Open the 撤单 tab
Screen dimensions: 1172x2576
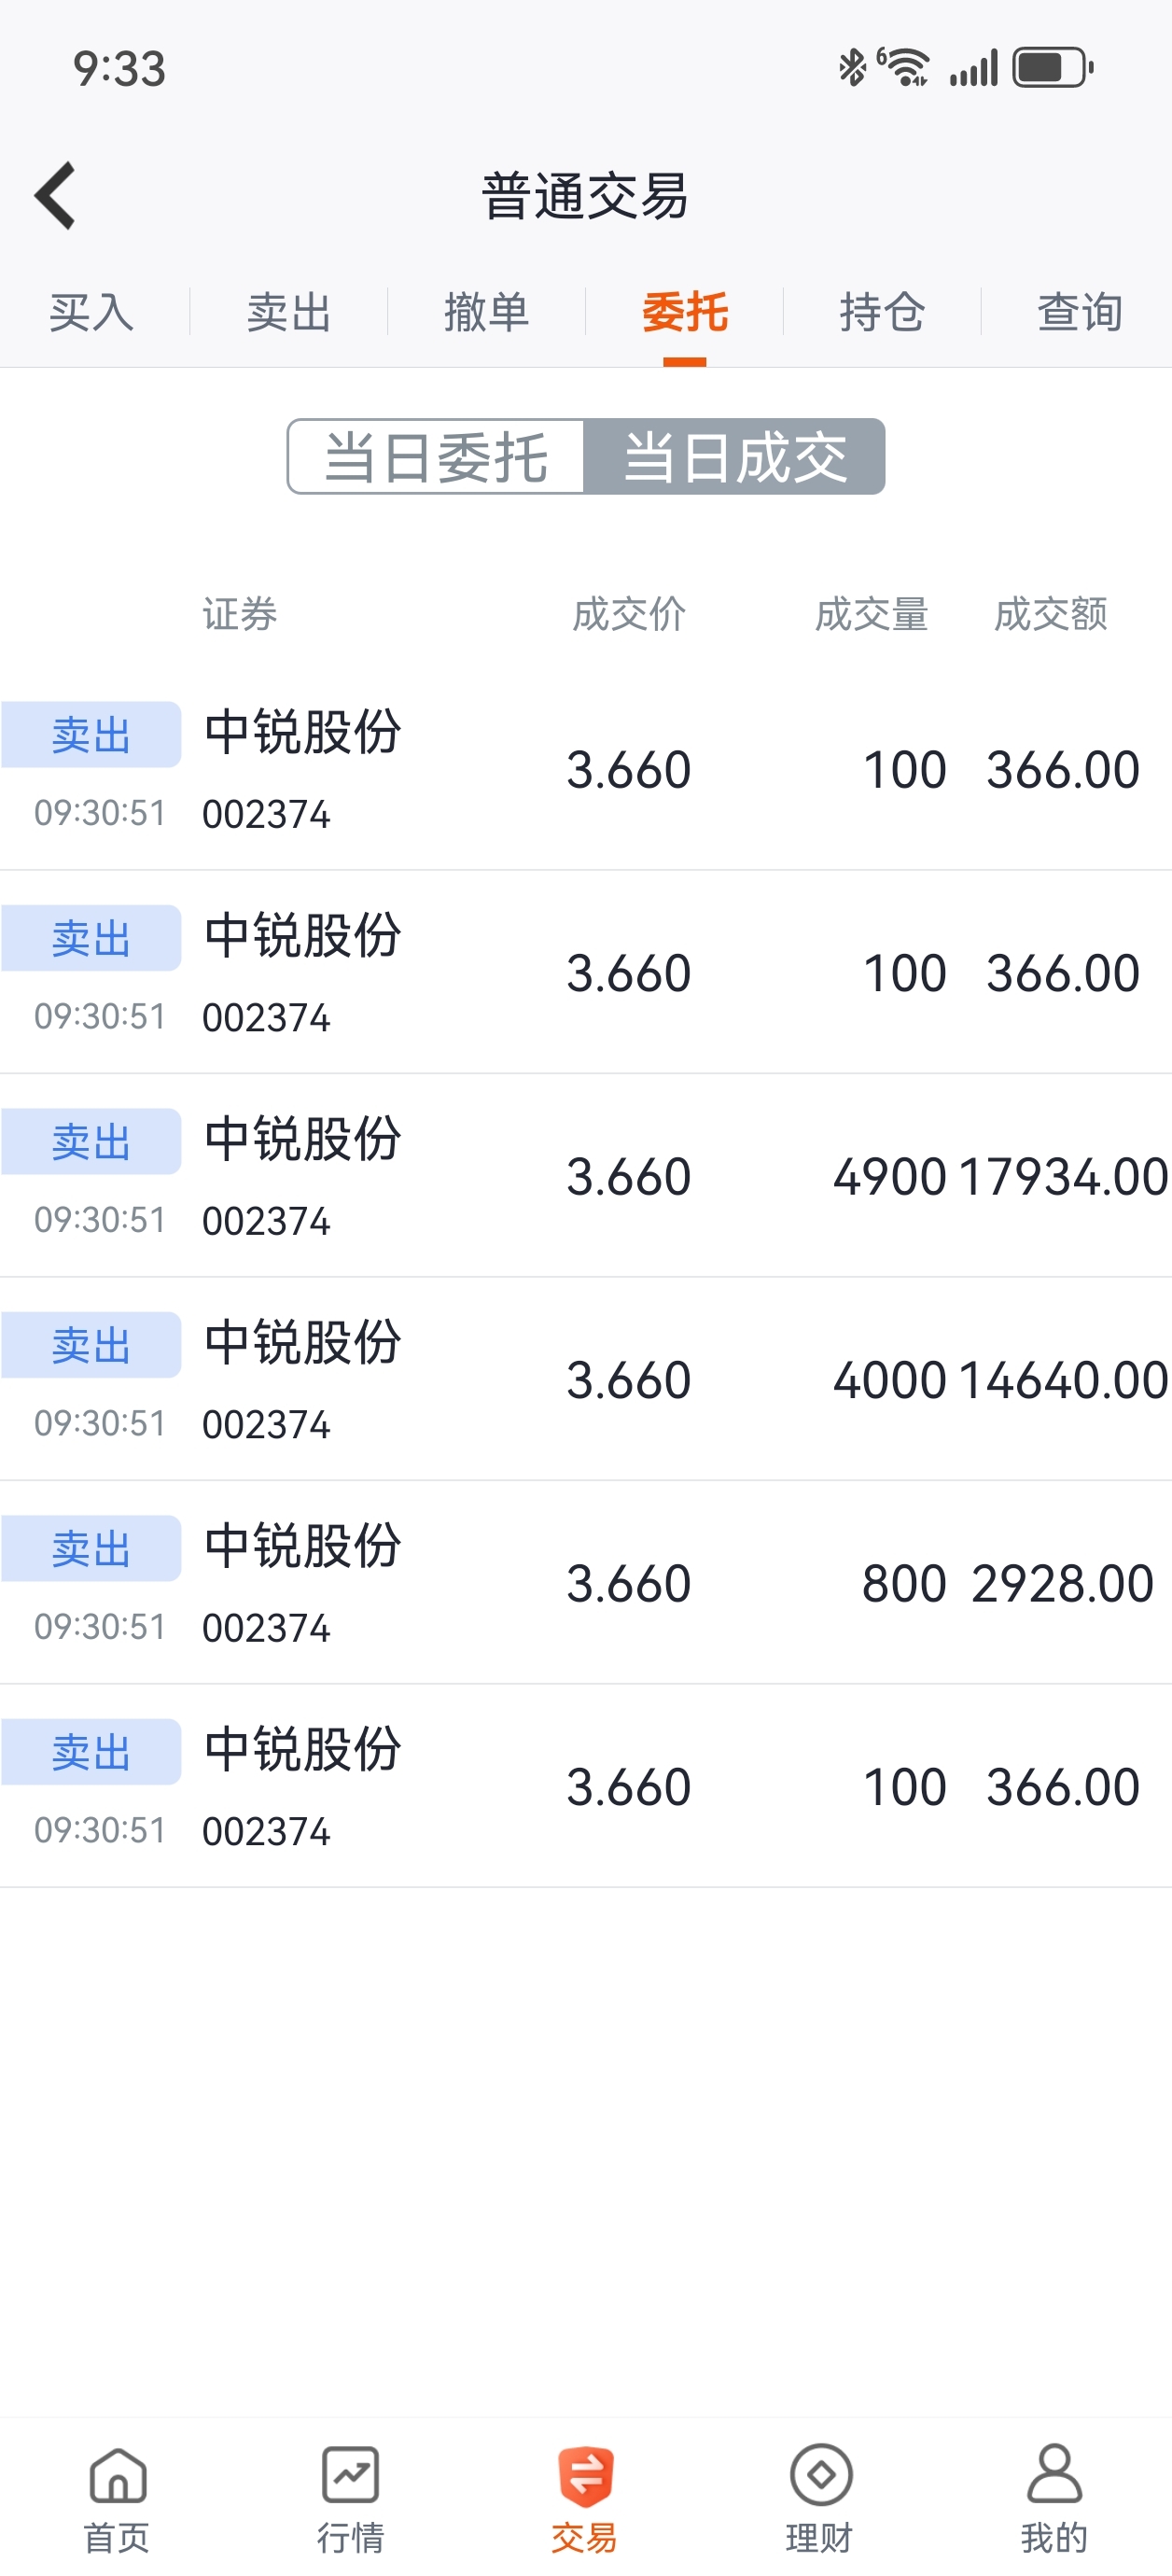click(x=486, y=312)
